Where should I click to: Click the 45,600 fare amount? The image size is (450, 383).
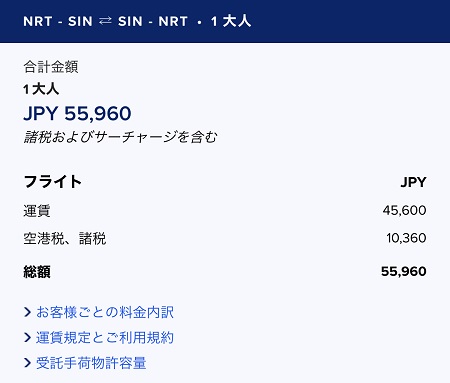coord(404,210)
